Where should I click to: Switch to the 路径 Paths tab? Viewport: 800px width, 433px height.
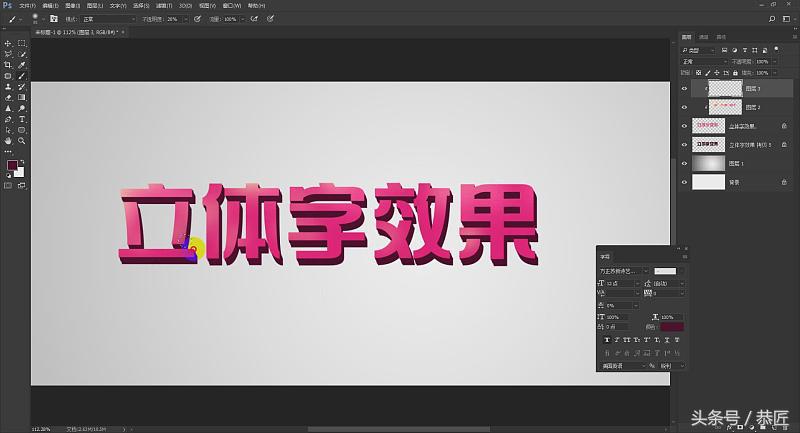coord(721,37)
